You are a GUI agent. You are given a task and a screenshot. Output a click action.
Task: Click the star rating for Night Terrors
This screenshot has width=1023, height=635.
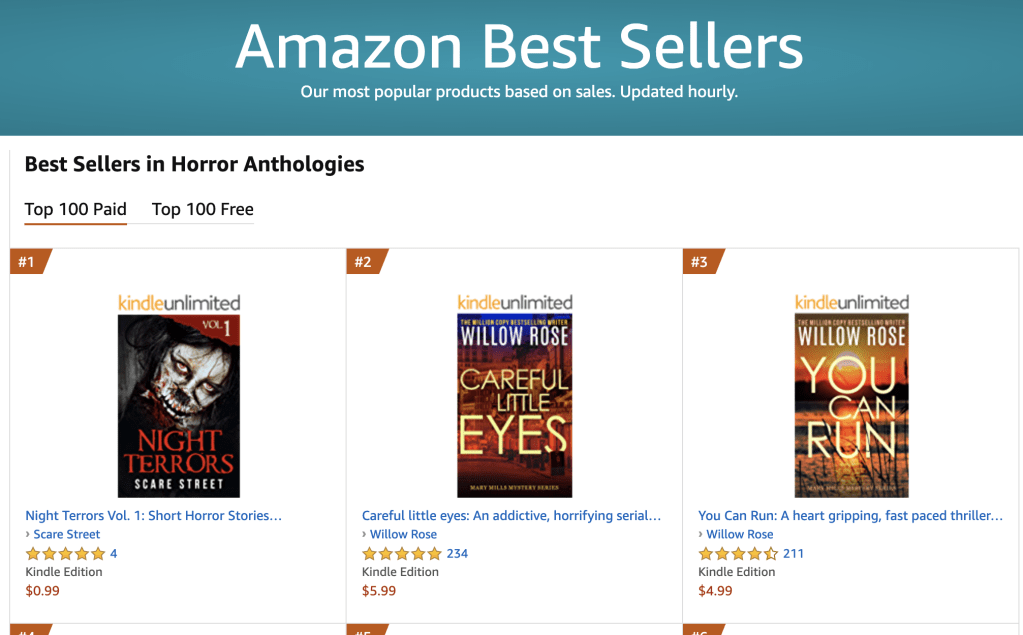click(x=65, y=553)
